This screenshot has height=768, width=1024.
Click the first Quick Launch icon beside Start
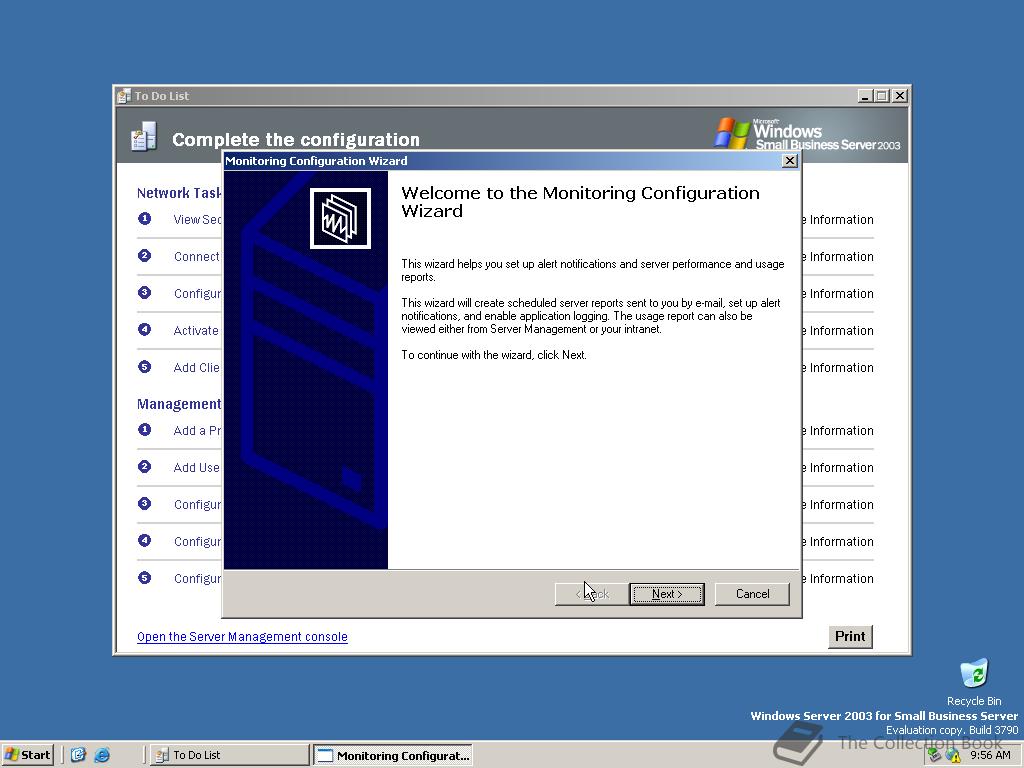(78, 755)
